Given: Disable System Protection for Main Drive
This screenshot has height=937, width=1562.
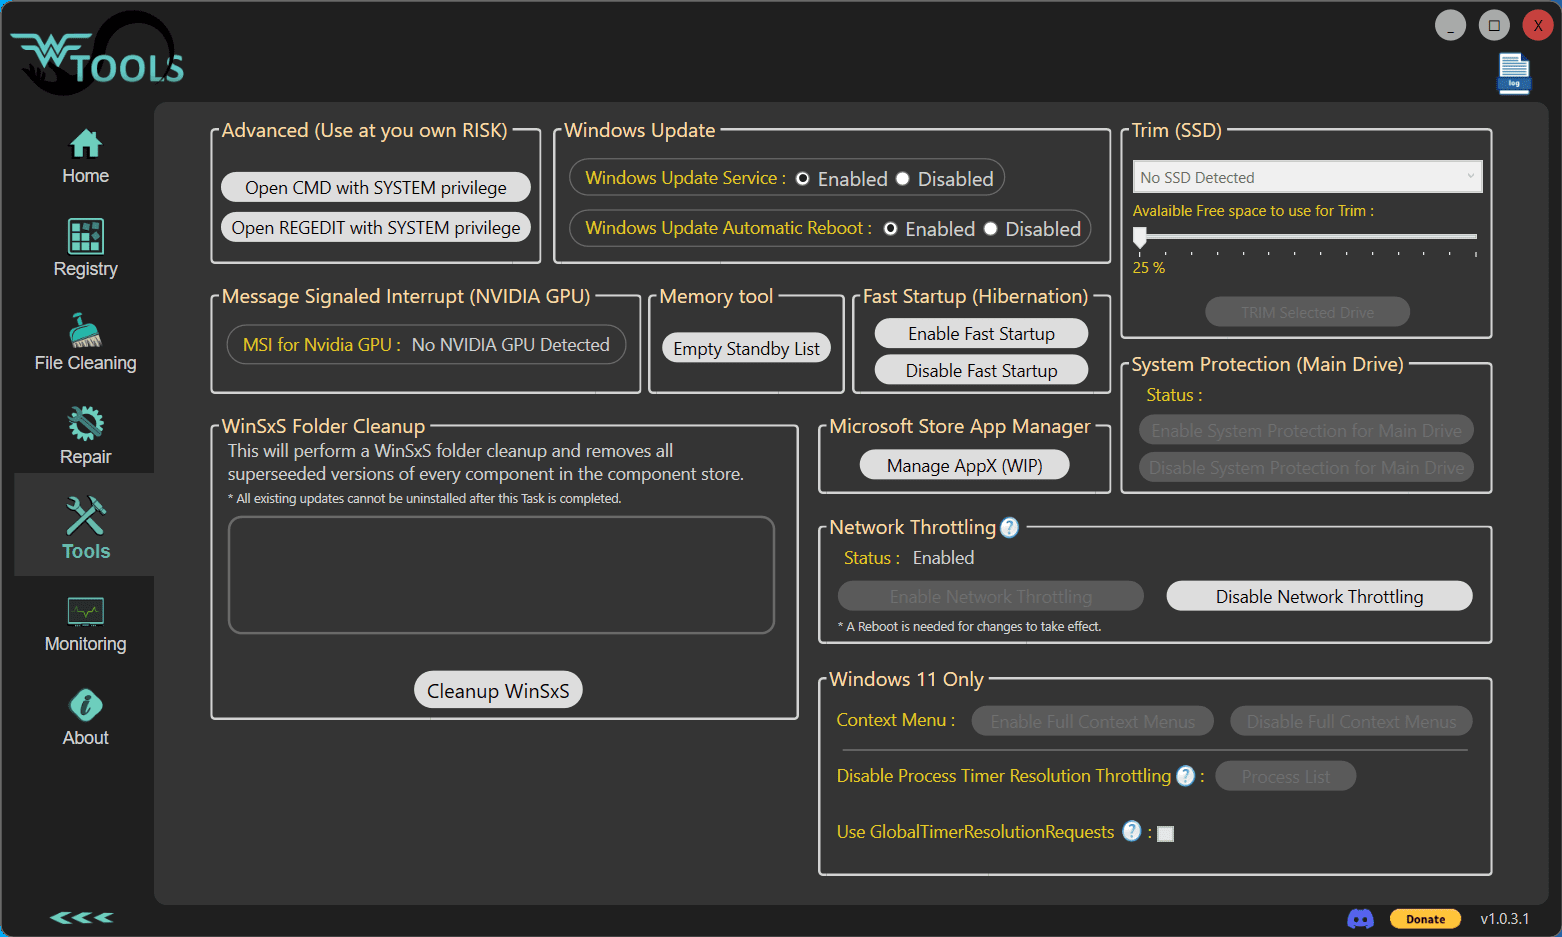Looking at the screenshot, I should (x=1306, y=467).
